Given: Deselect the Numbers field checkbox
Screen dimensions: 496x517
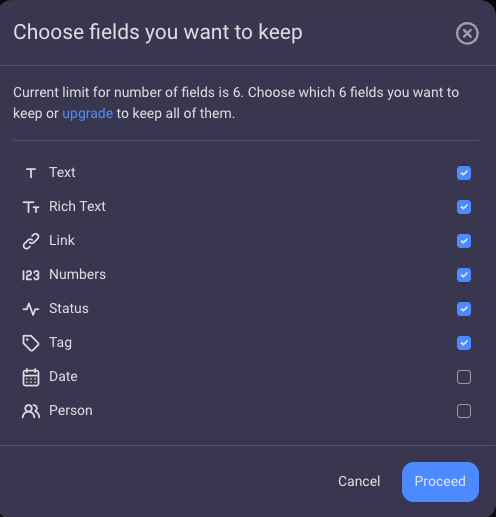Looking at the screenshot, I should click(x=464, y=275).
